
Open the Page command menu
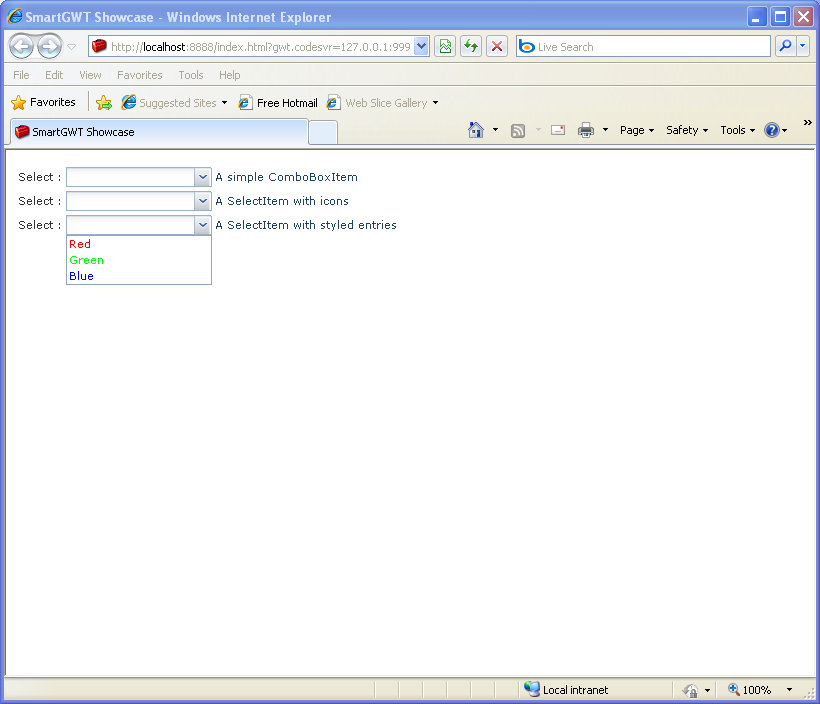point(636,130)
